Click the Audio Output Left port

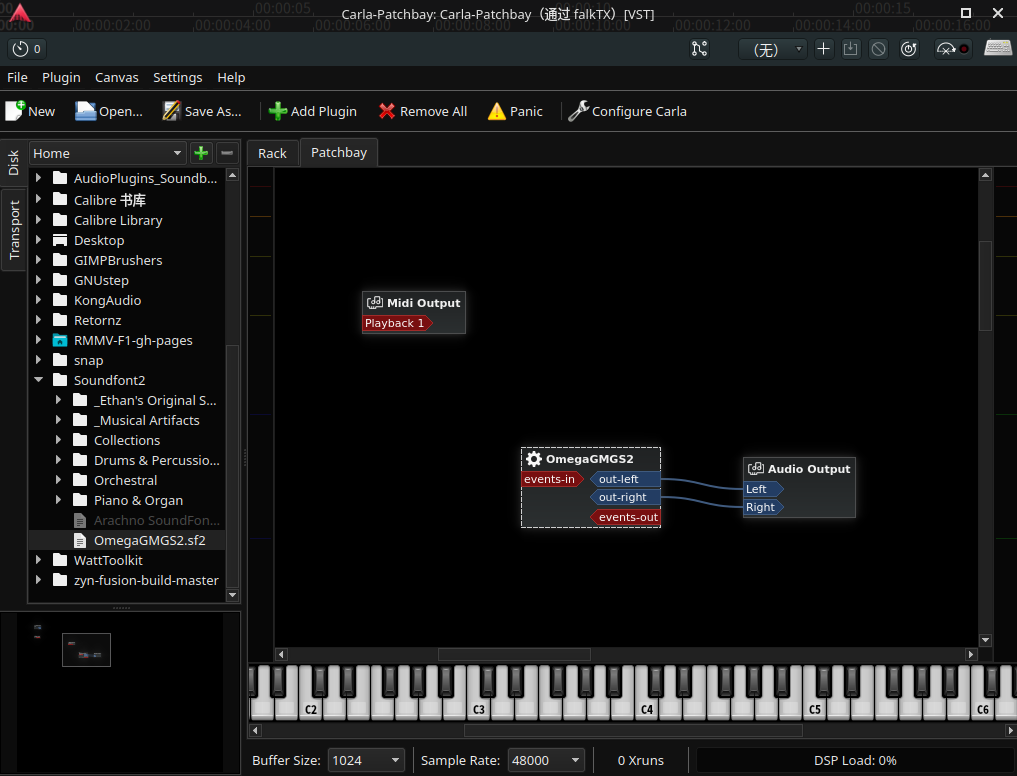point(763,489)
